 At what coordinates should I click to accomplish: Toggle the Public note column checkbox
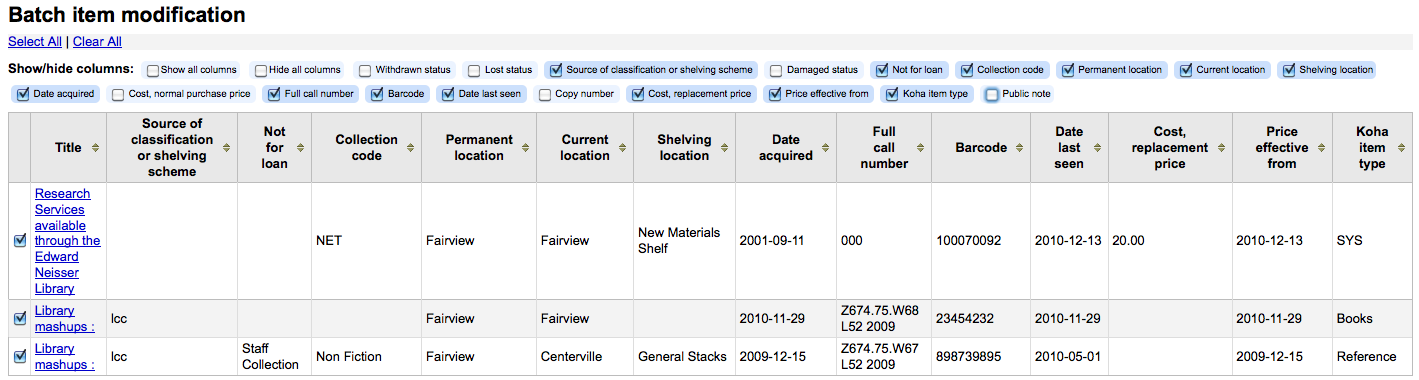992,94
